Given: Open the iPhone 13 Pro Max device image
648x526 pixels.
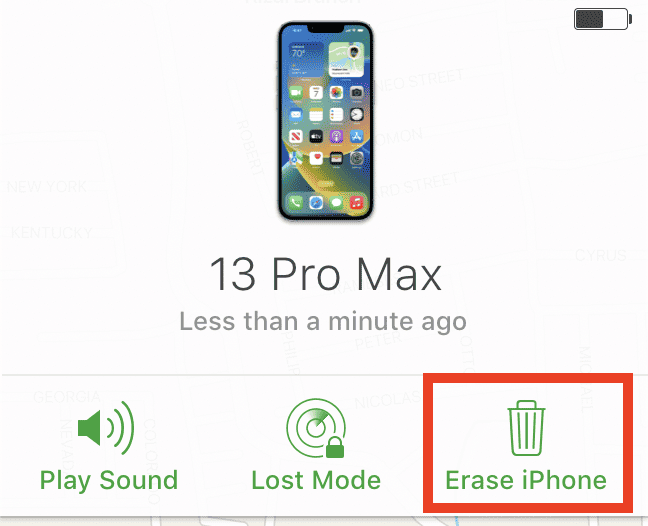Looking at the screenshot, I should tap(326, 121).
